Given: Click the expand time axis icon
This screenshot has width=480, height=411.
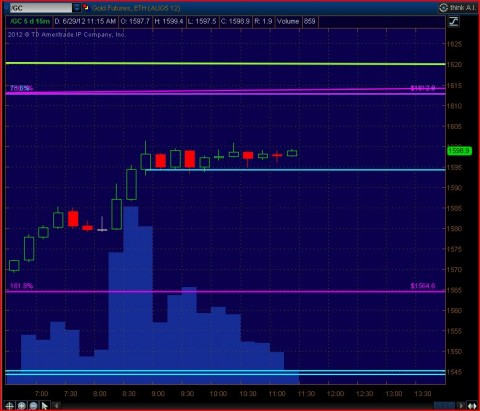Looking at the screenshot, I should tap(472, 406).
